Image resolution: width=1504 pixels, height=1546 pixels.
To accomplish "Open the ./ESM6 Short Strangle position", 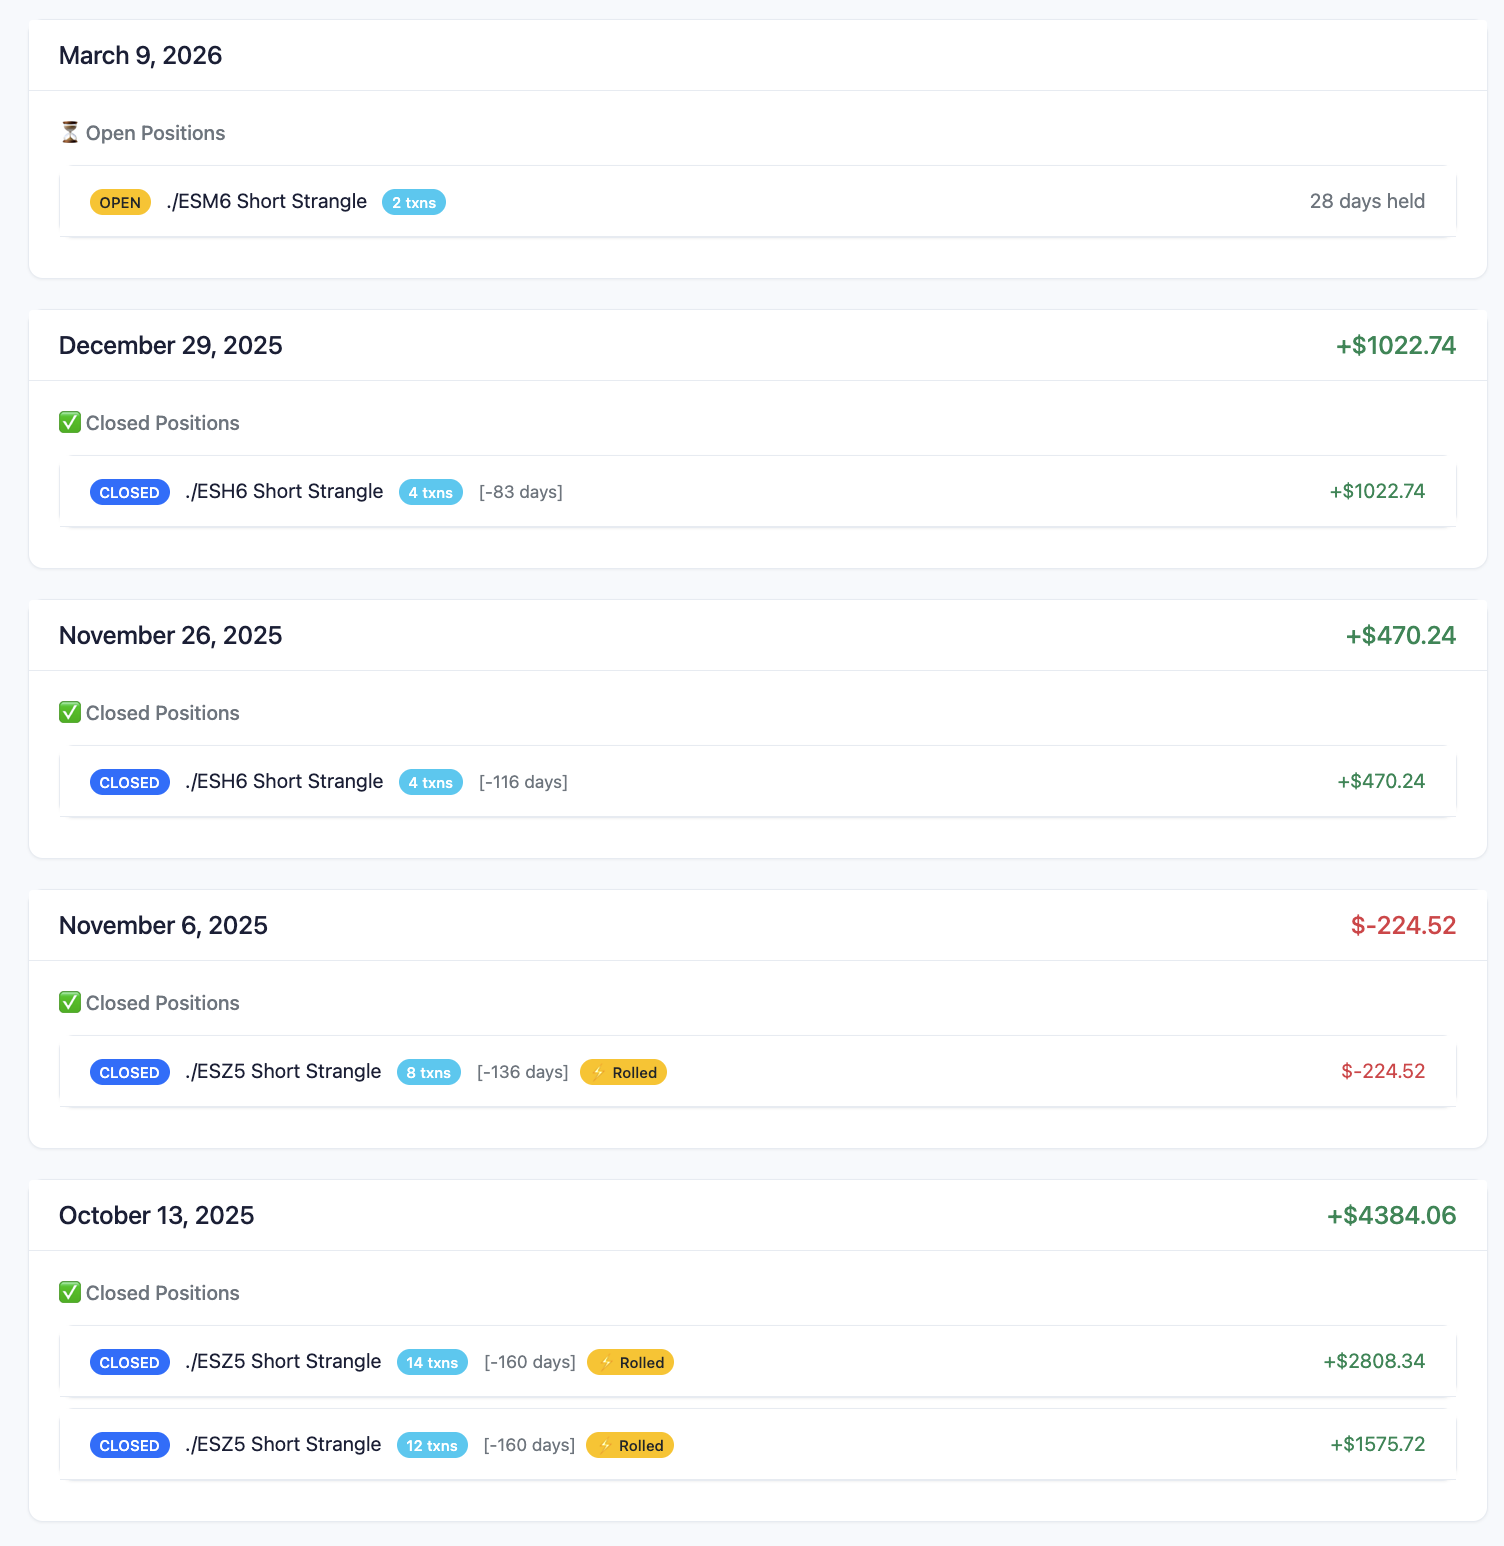I will pyautogui.click(x=267, y=201).
